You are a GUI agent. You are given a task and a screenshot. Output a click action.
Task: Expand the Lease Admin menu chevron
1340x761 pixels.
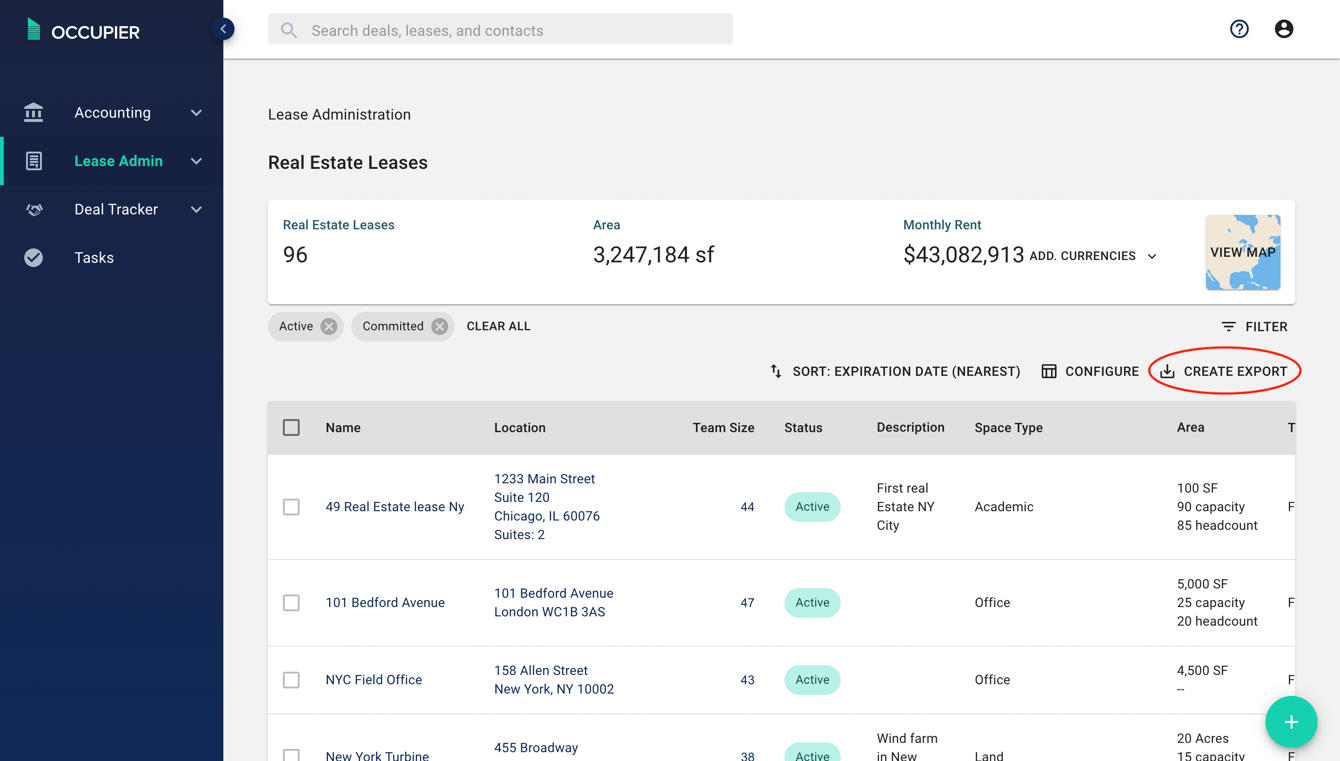point(196,161)
